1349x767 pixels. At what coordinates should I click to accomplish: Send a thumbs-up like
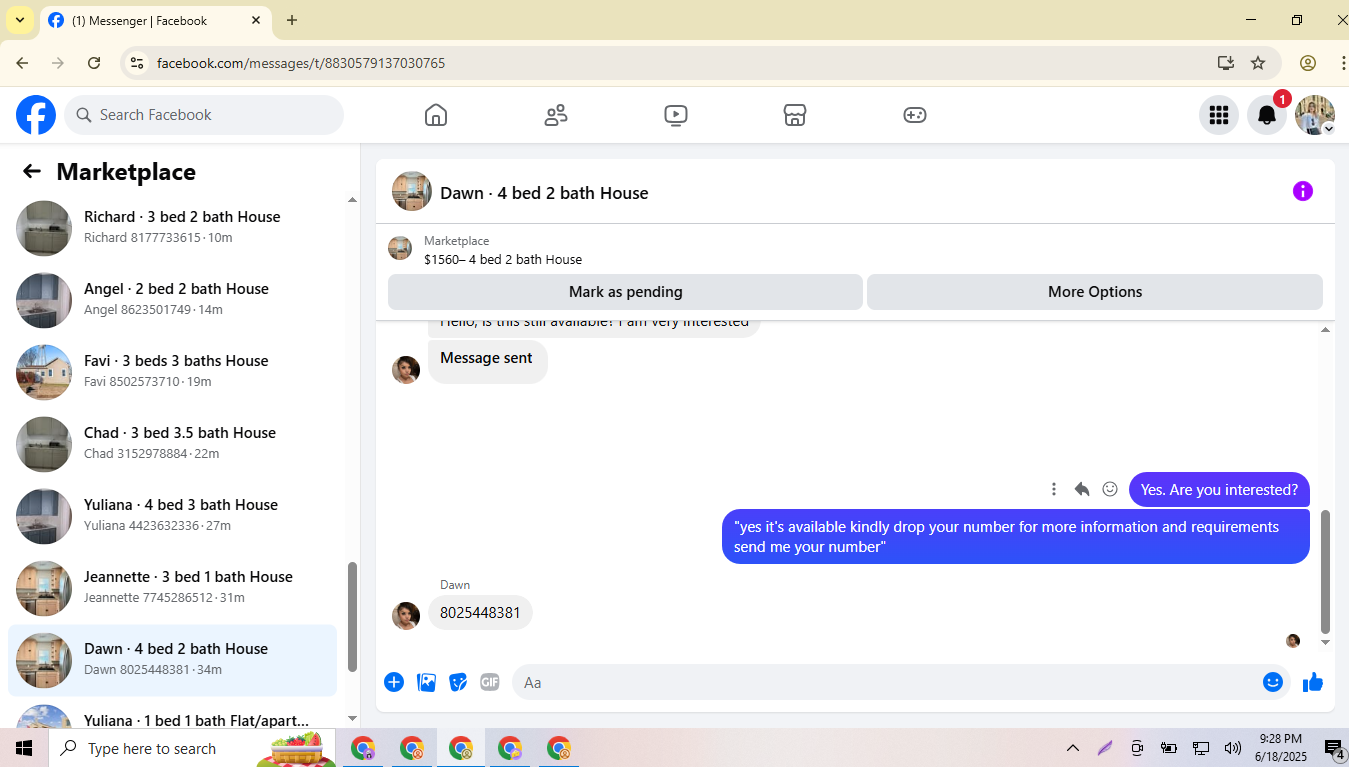[1313, 682]
